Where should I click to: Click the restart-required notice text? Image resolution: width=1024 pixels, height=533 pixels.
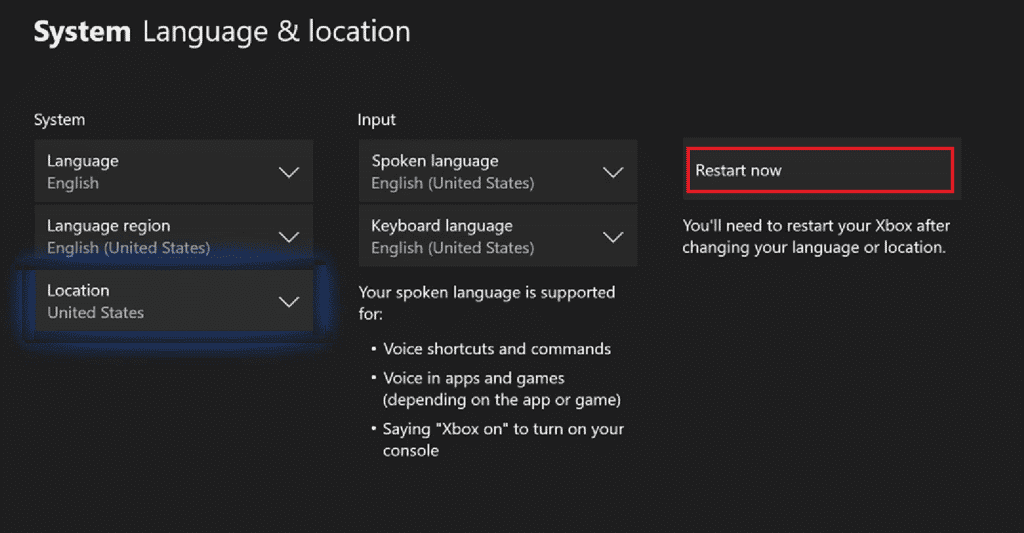click(x=815, y=236)
